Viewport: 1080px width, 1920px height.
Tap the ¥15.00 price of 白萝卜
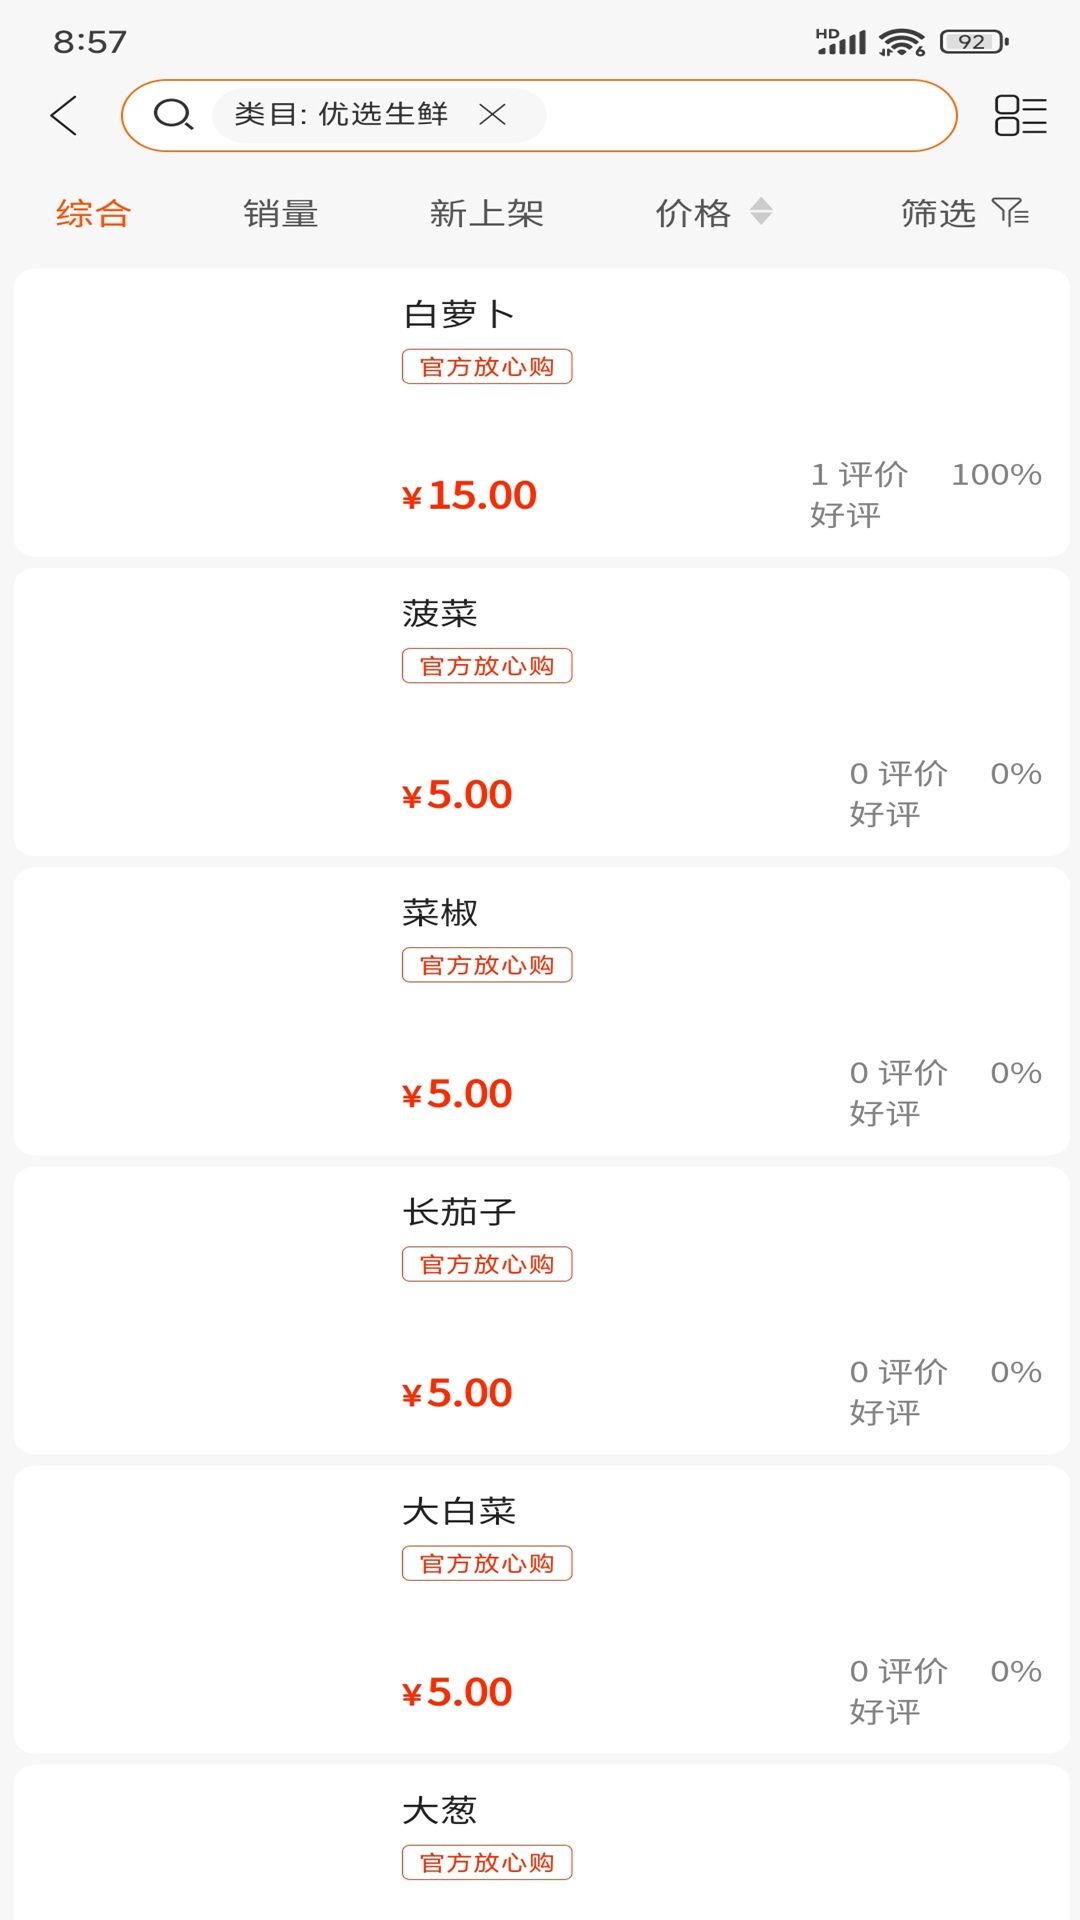469,495
